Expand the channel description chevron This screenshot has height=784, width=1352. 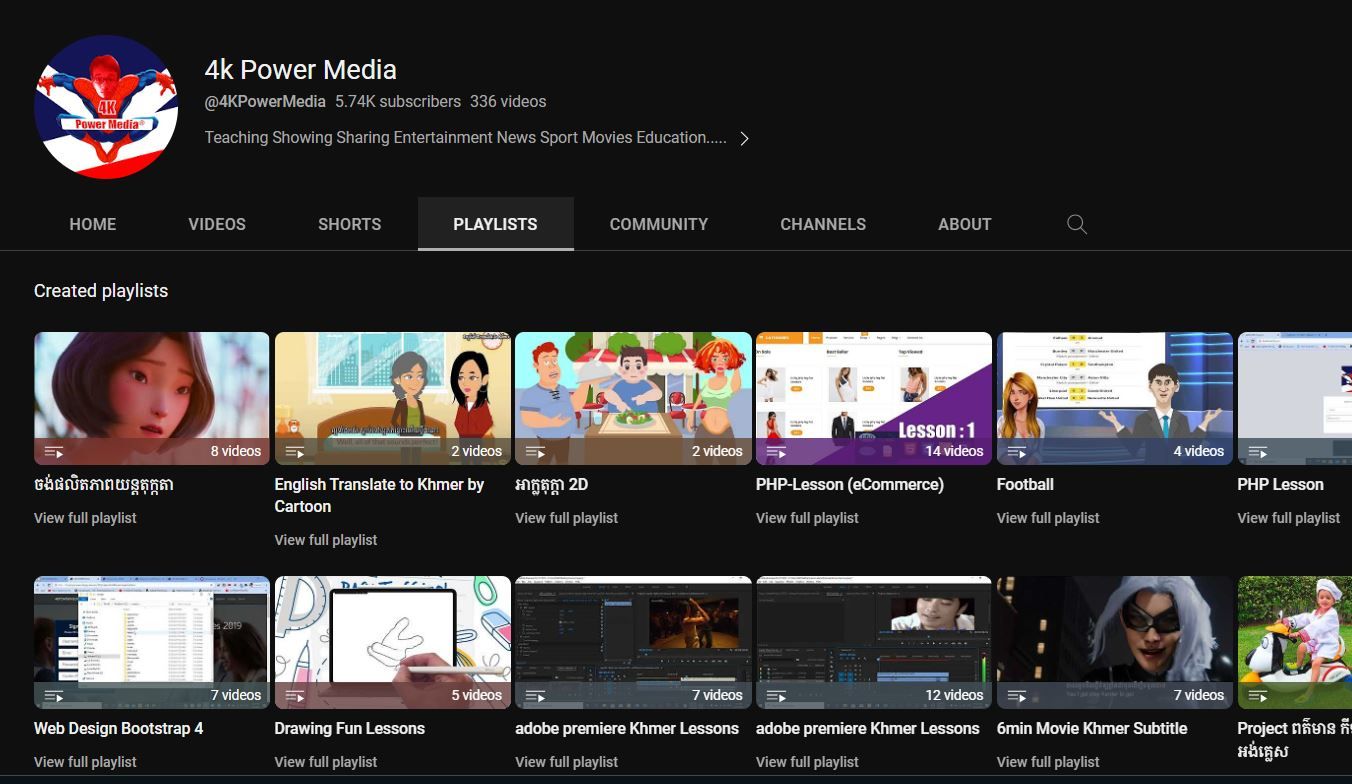(x=744, y=138)
